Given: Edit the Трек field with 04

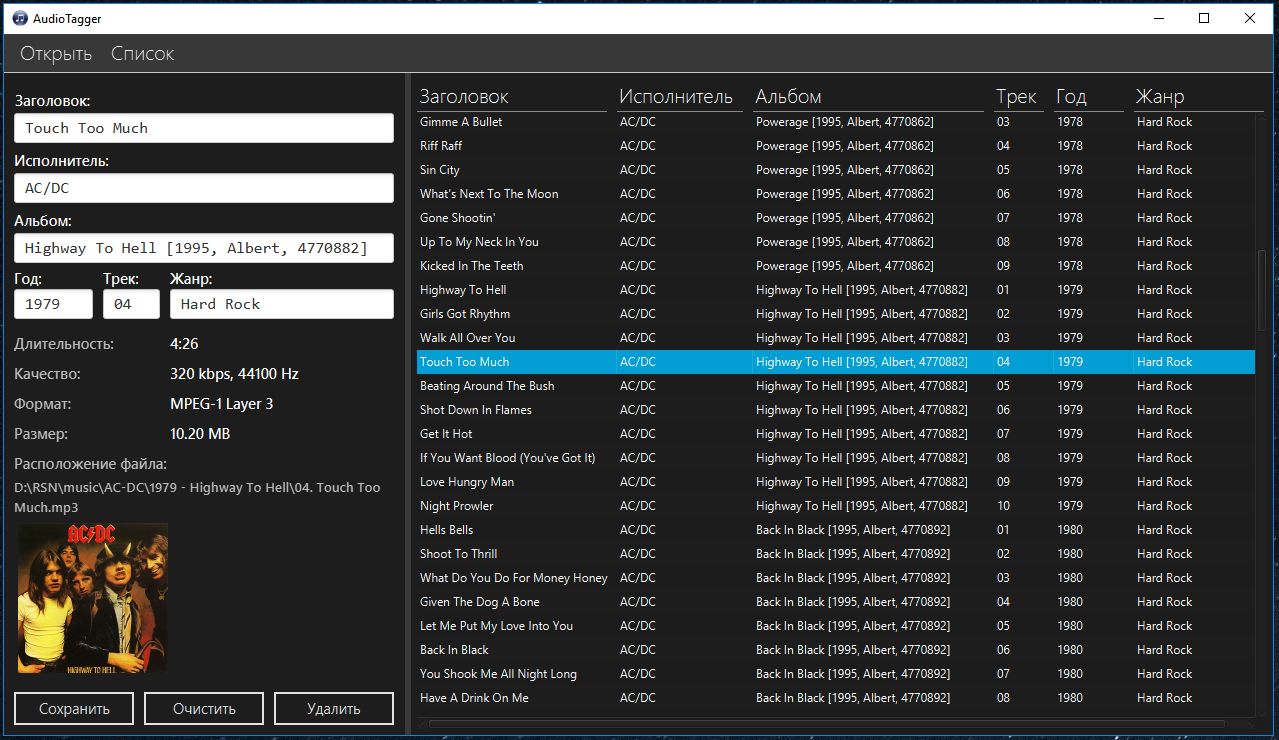Looking at the screenshot, I should 131,304.
